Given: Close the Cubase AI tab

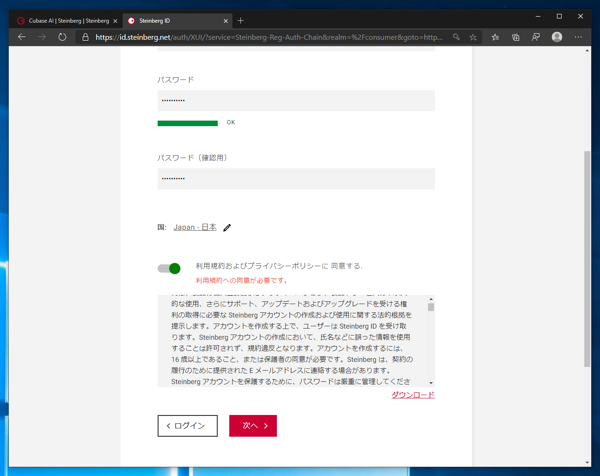Looking at the screenshot, I should (115, 21).
